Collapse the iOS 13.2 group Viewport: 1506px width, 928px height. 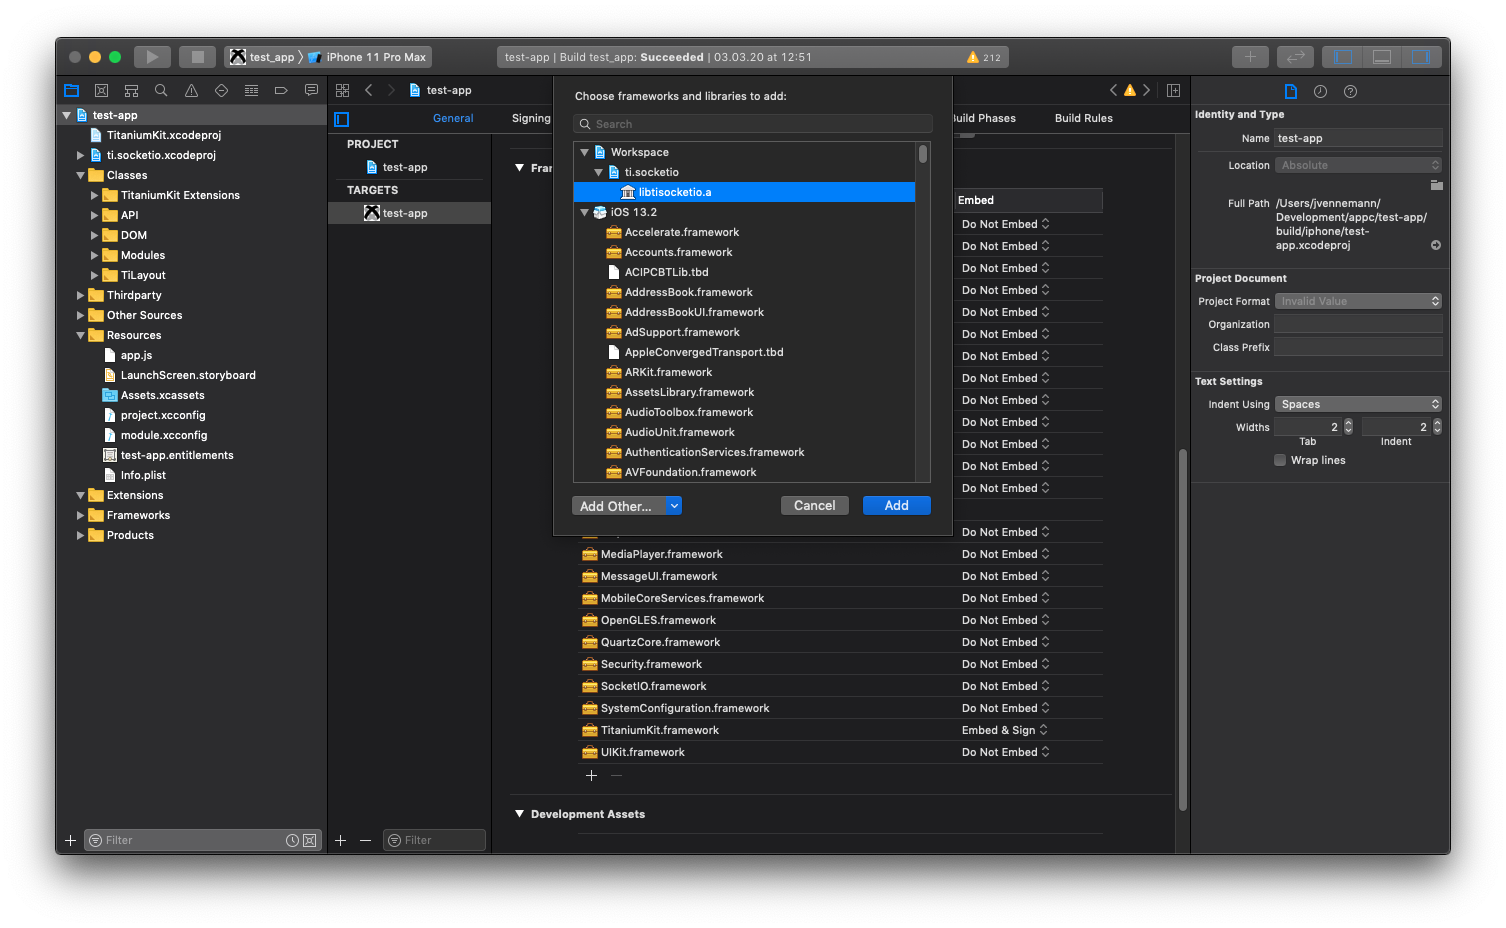[585, 212]
